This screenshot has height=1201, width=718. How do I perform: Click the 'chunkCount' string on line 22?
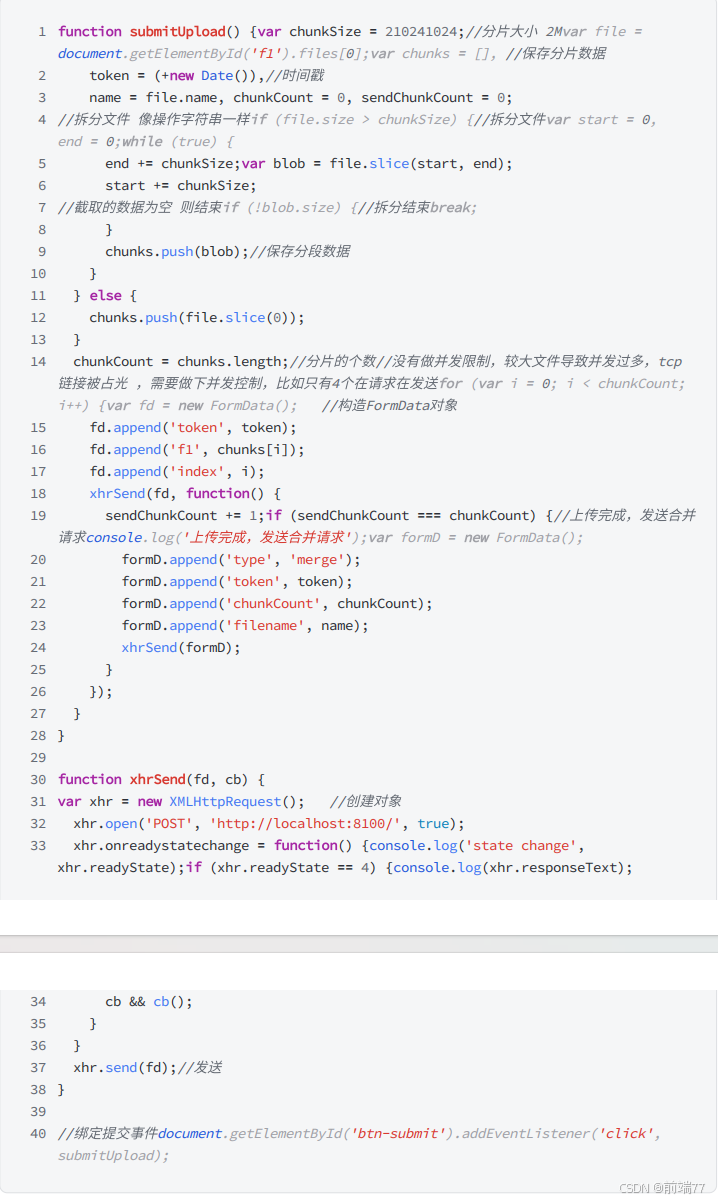(277, 603)
